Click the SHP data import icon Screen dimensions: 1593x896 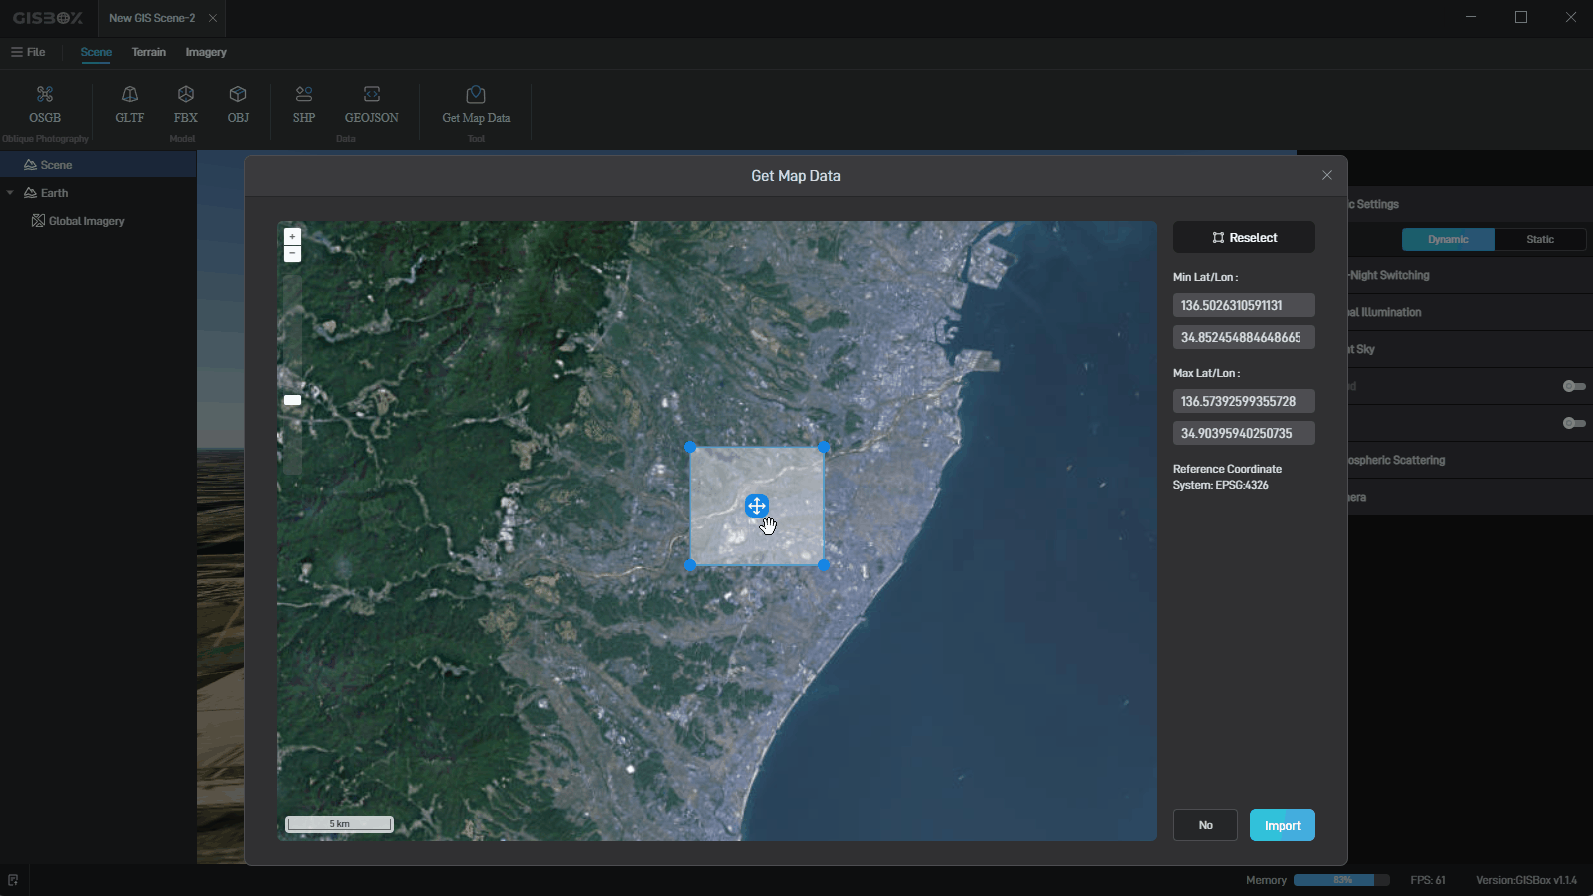point(304,104)
